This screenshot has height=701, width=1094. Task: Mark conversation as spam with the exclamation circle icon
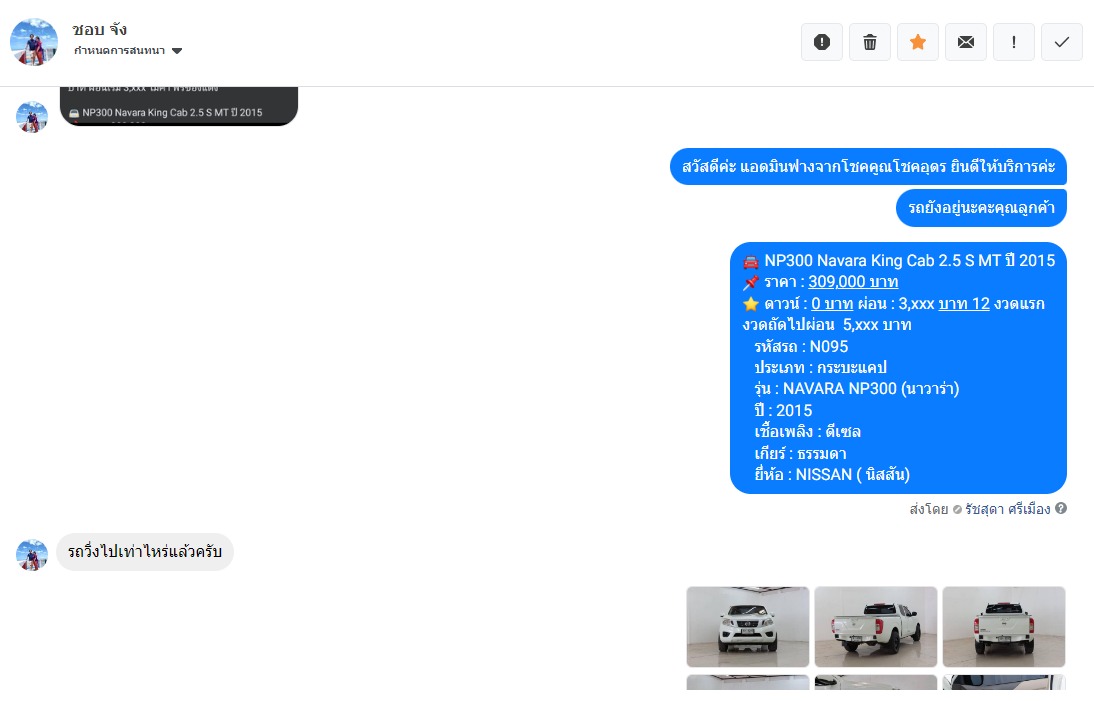tap(822, 43)
